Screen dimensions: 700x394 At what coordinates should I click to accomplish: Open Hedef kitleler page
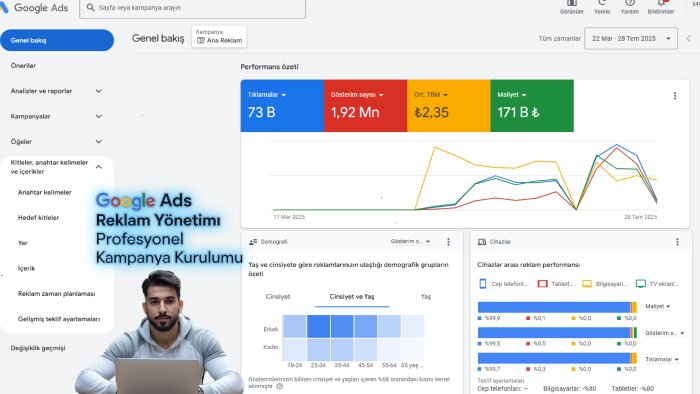tap(38, 218)
